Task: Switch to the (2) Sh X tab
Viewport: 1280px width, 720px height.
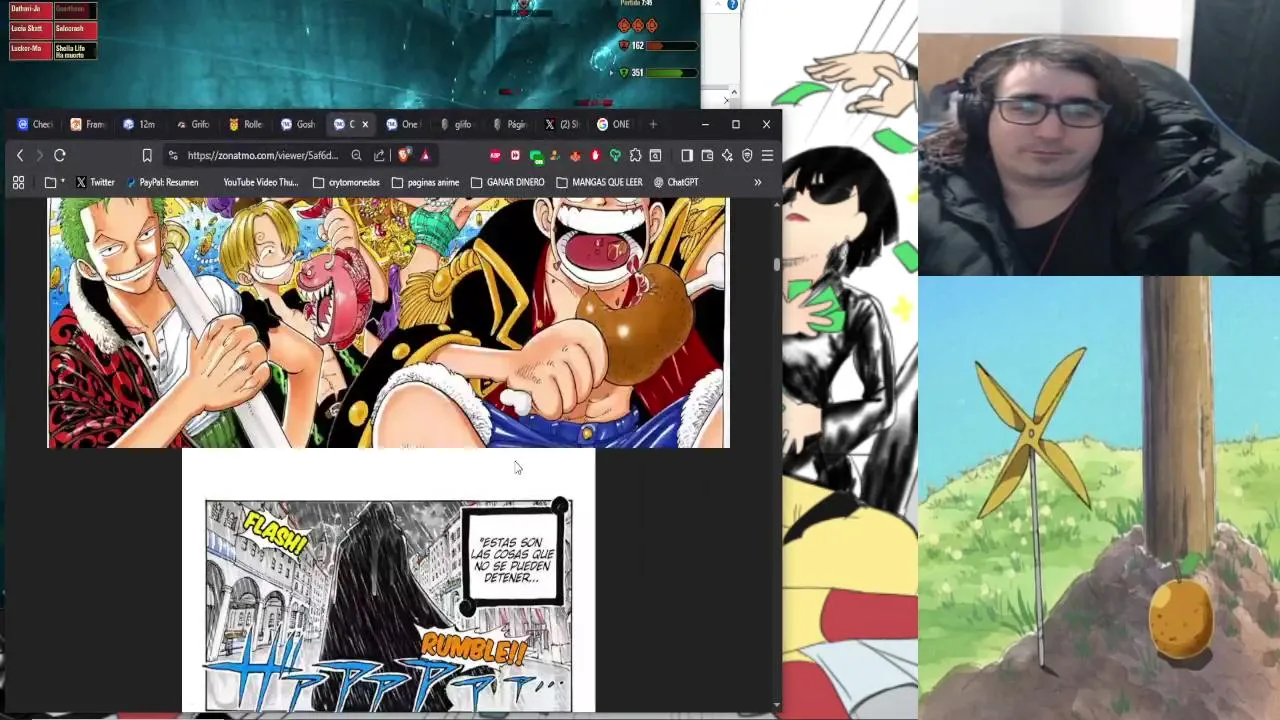Action: [563, 124]
